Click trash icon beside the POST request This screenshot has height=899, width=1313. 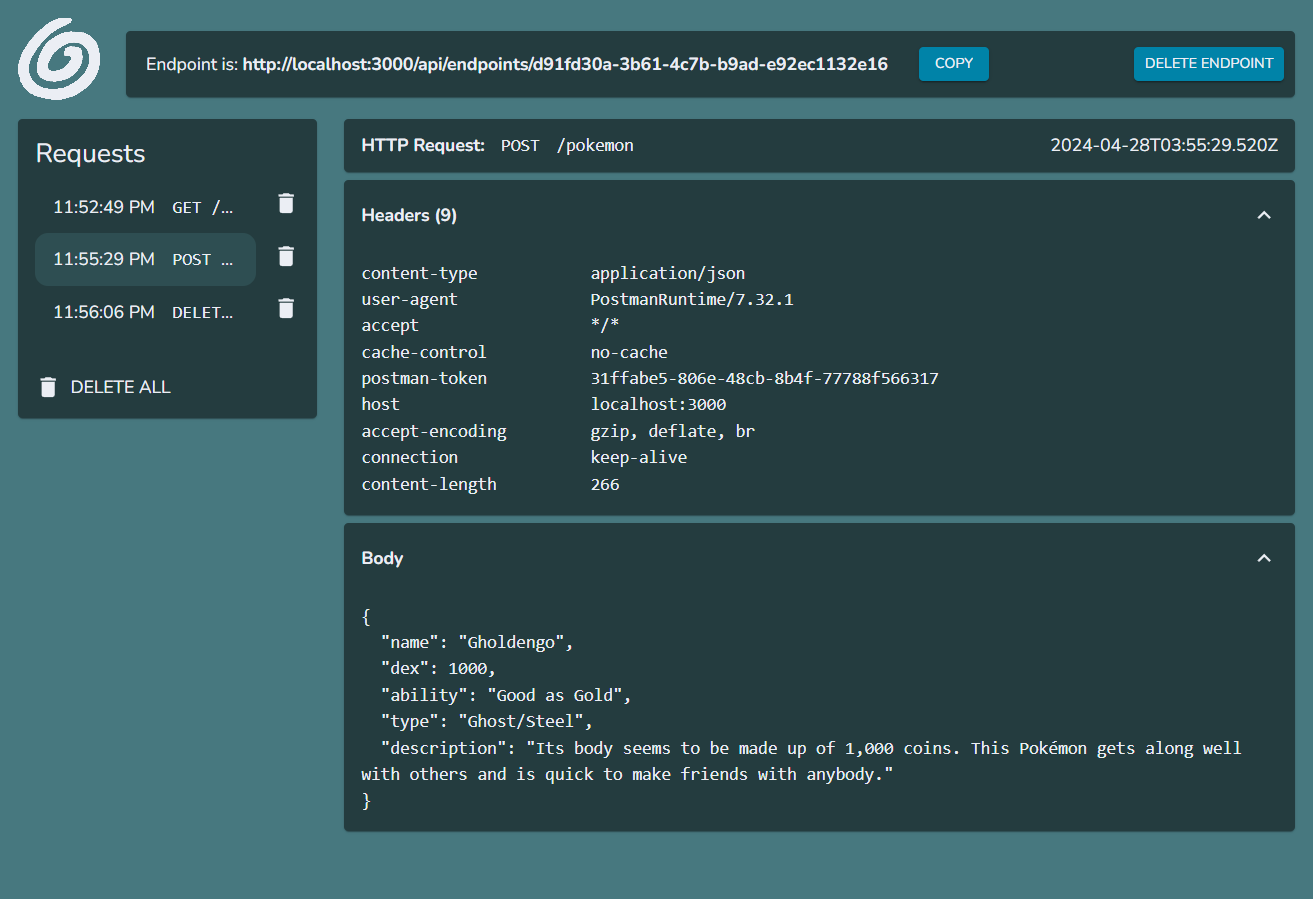(286, 257)
